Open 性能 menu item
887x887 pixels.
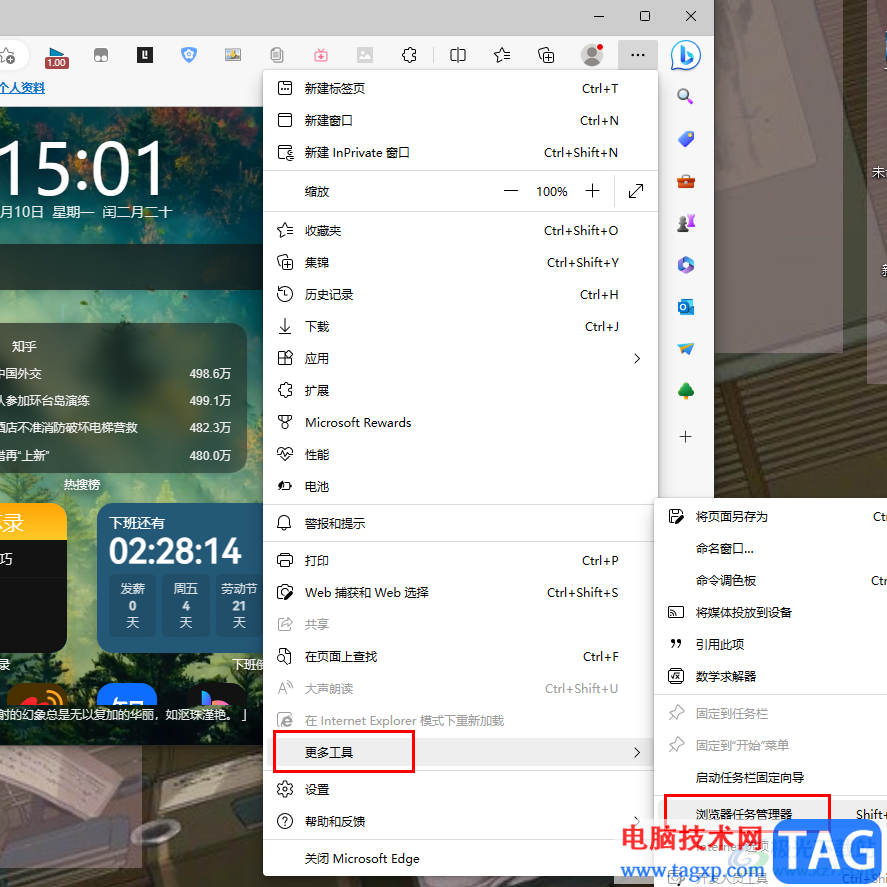[x=460, y=454]
